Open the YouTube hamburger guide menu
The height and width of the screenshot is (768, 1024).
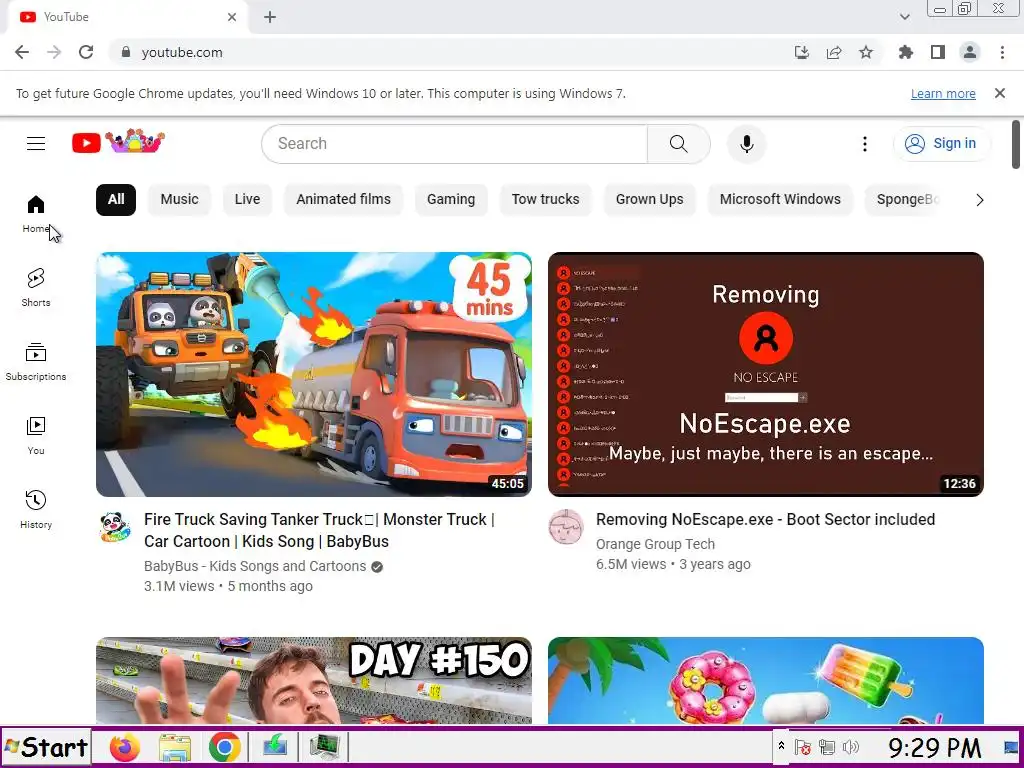pos(36,143)
